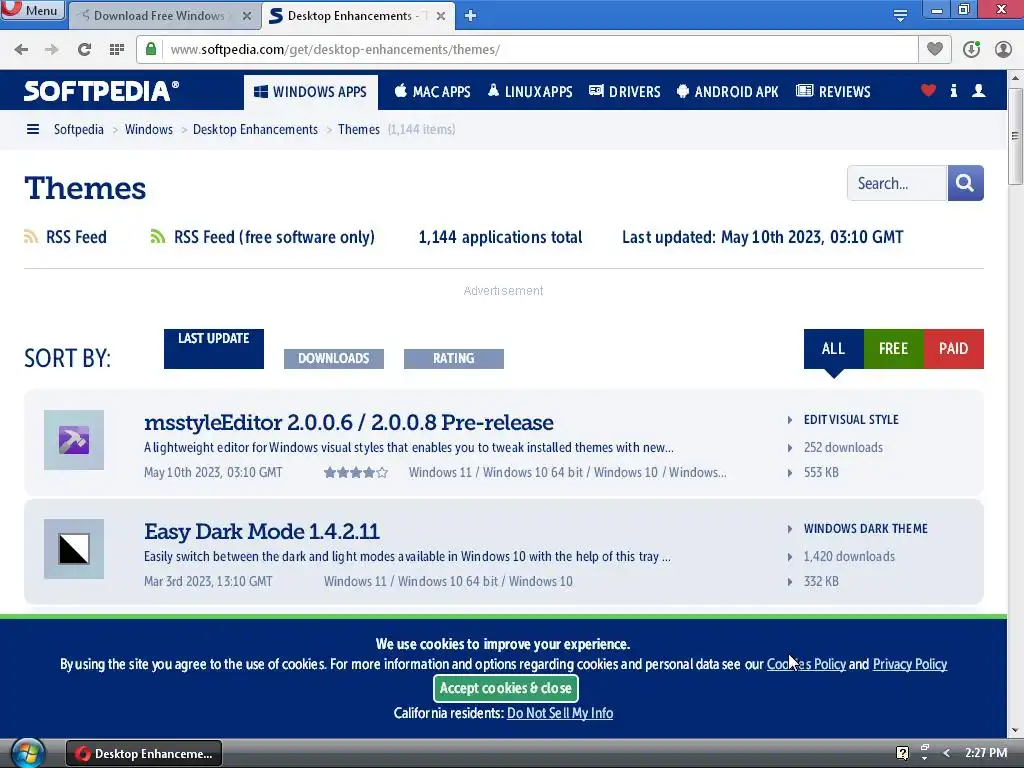Open msstyleEditor 2.0.0.6 title link

pos(349,423)
